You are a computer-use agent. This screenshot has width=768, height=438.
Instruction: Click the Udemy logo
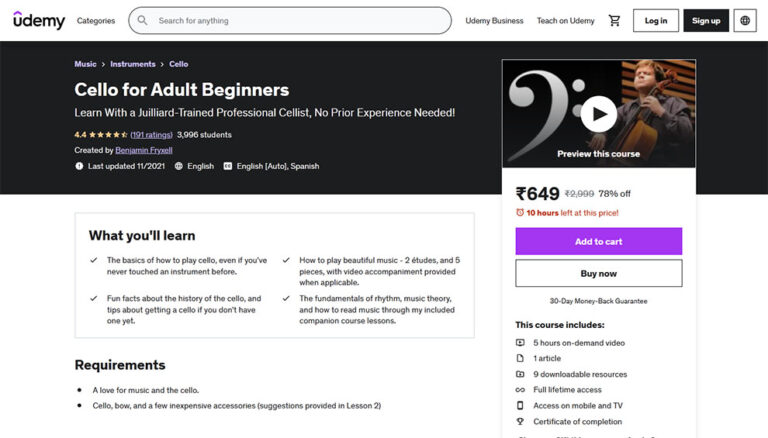tap(39, 21)
